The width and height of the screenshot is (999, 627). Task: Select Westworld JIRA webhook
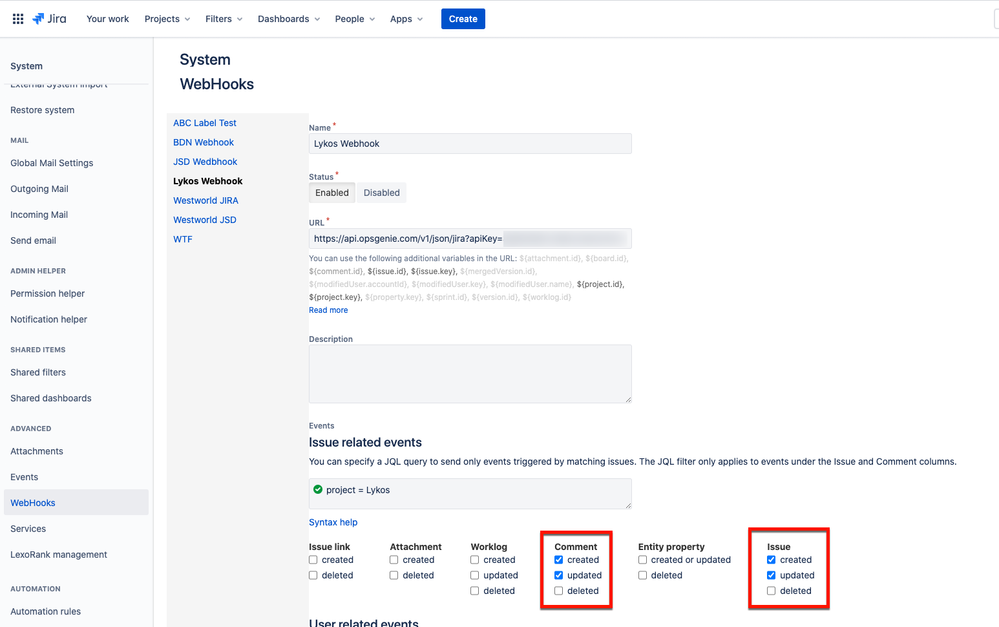(x=206, y=201)
